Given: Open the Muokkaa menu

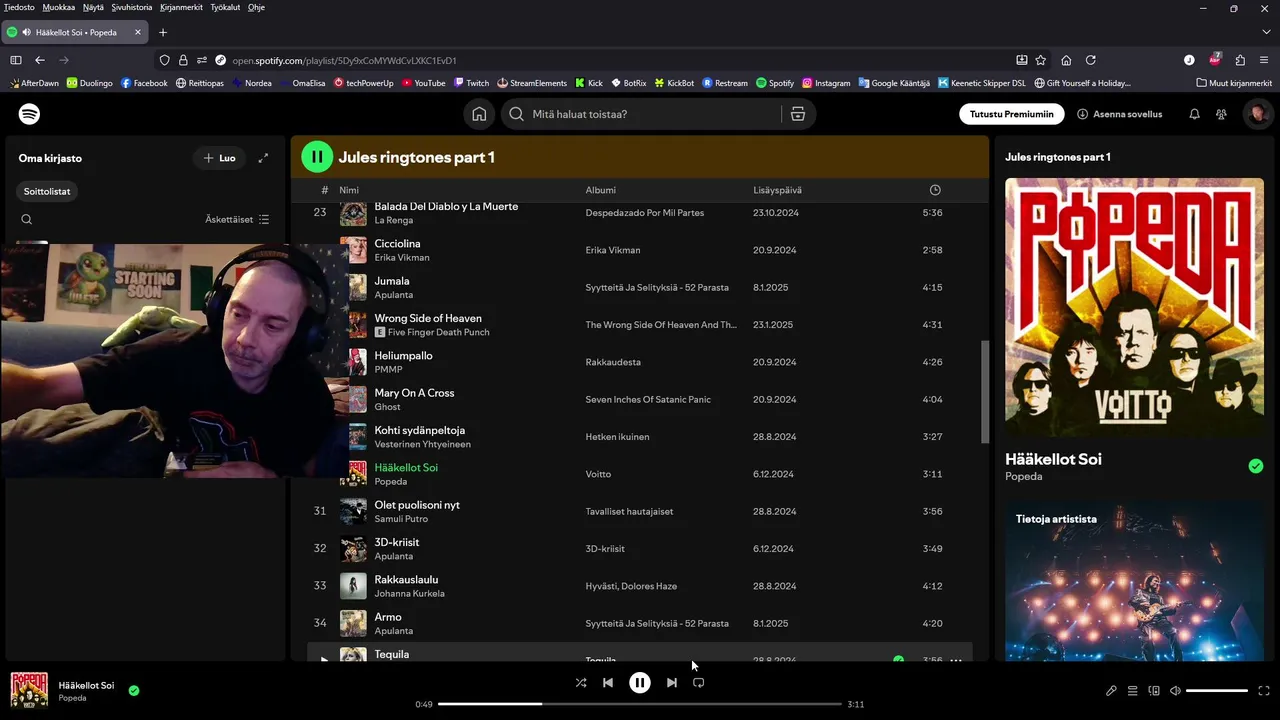Looking at the screenshot, I should tap(59, 7).
